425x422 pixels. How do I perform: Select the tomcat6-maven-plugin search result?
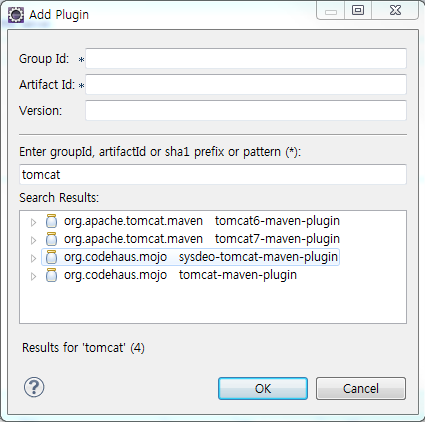pos(202,221)
